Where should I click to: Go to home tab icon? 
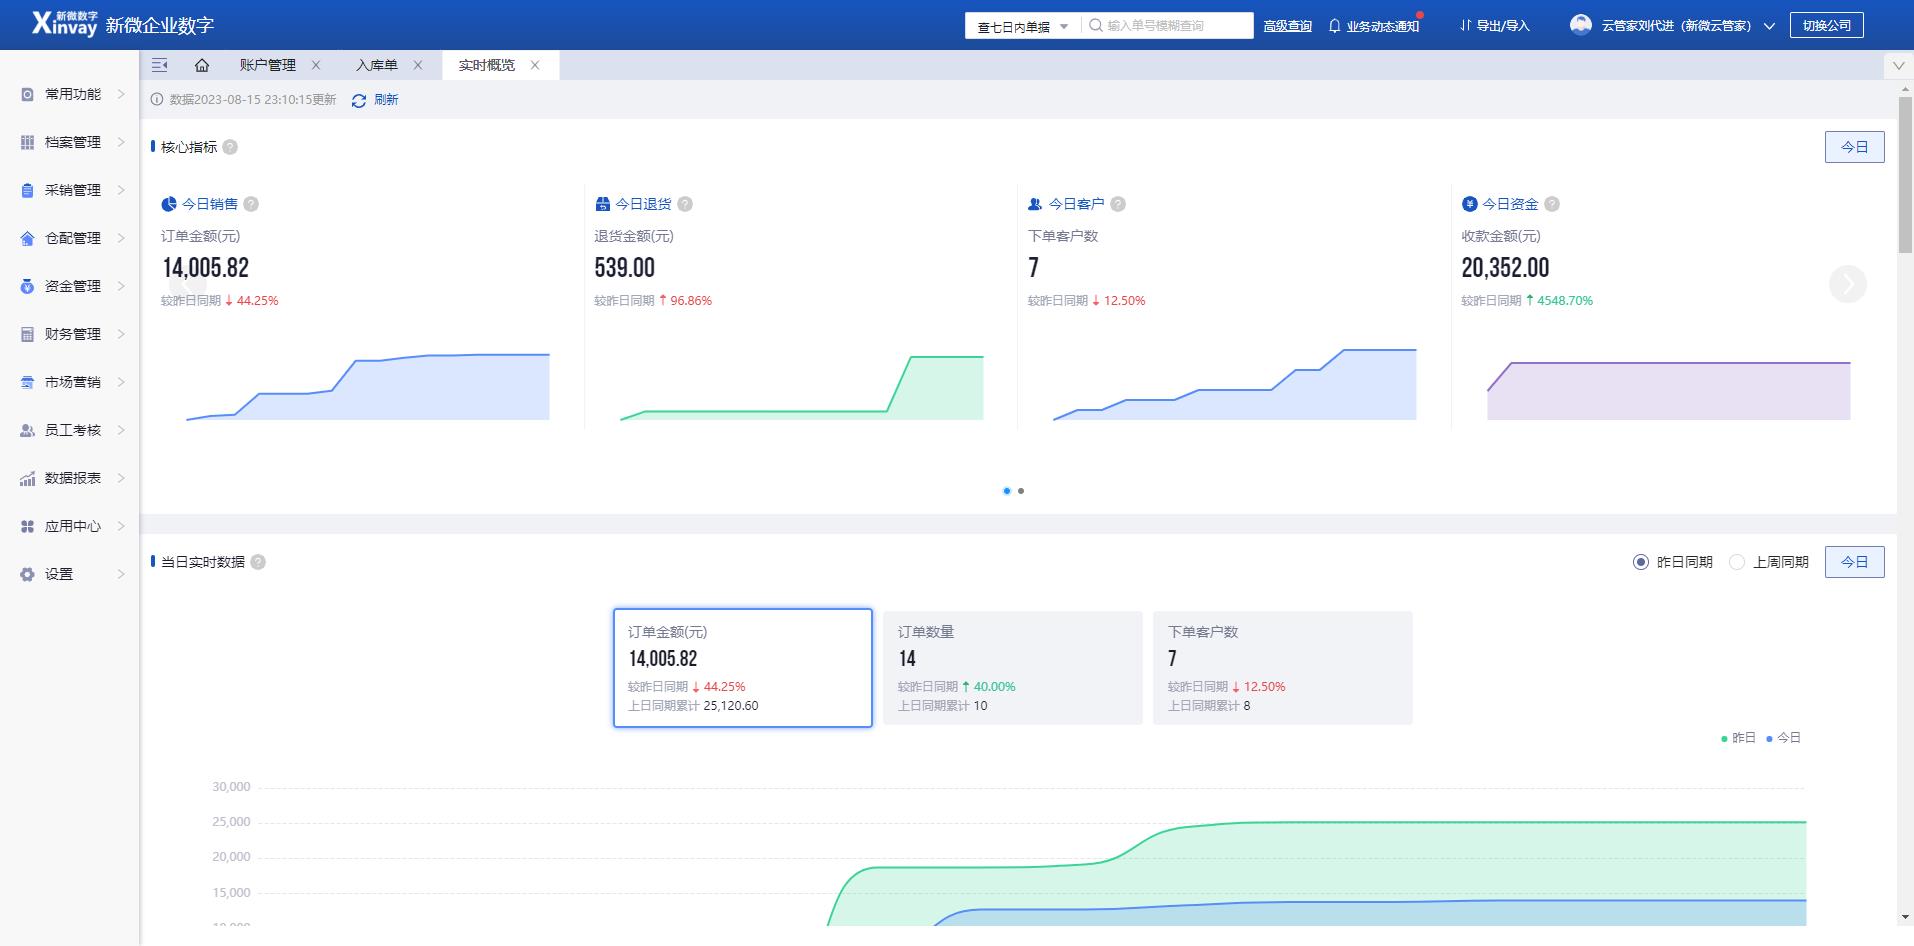coord(202,65)
